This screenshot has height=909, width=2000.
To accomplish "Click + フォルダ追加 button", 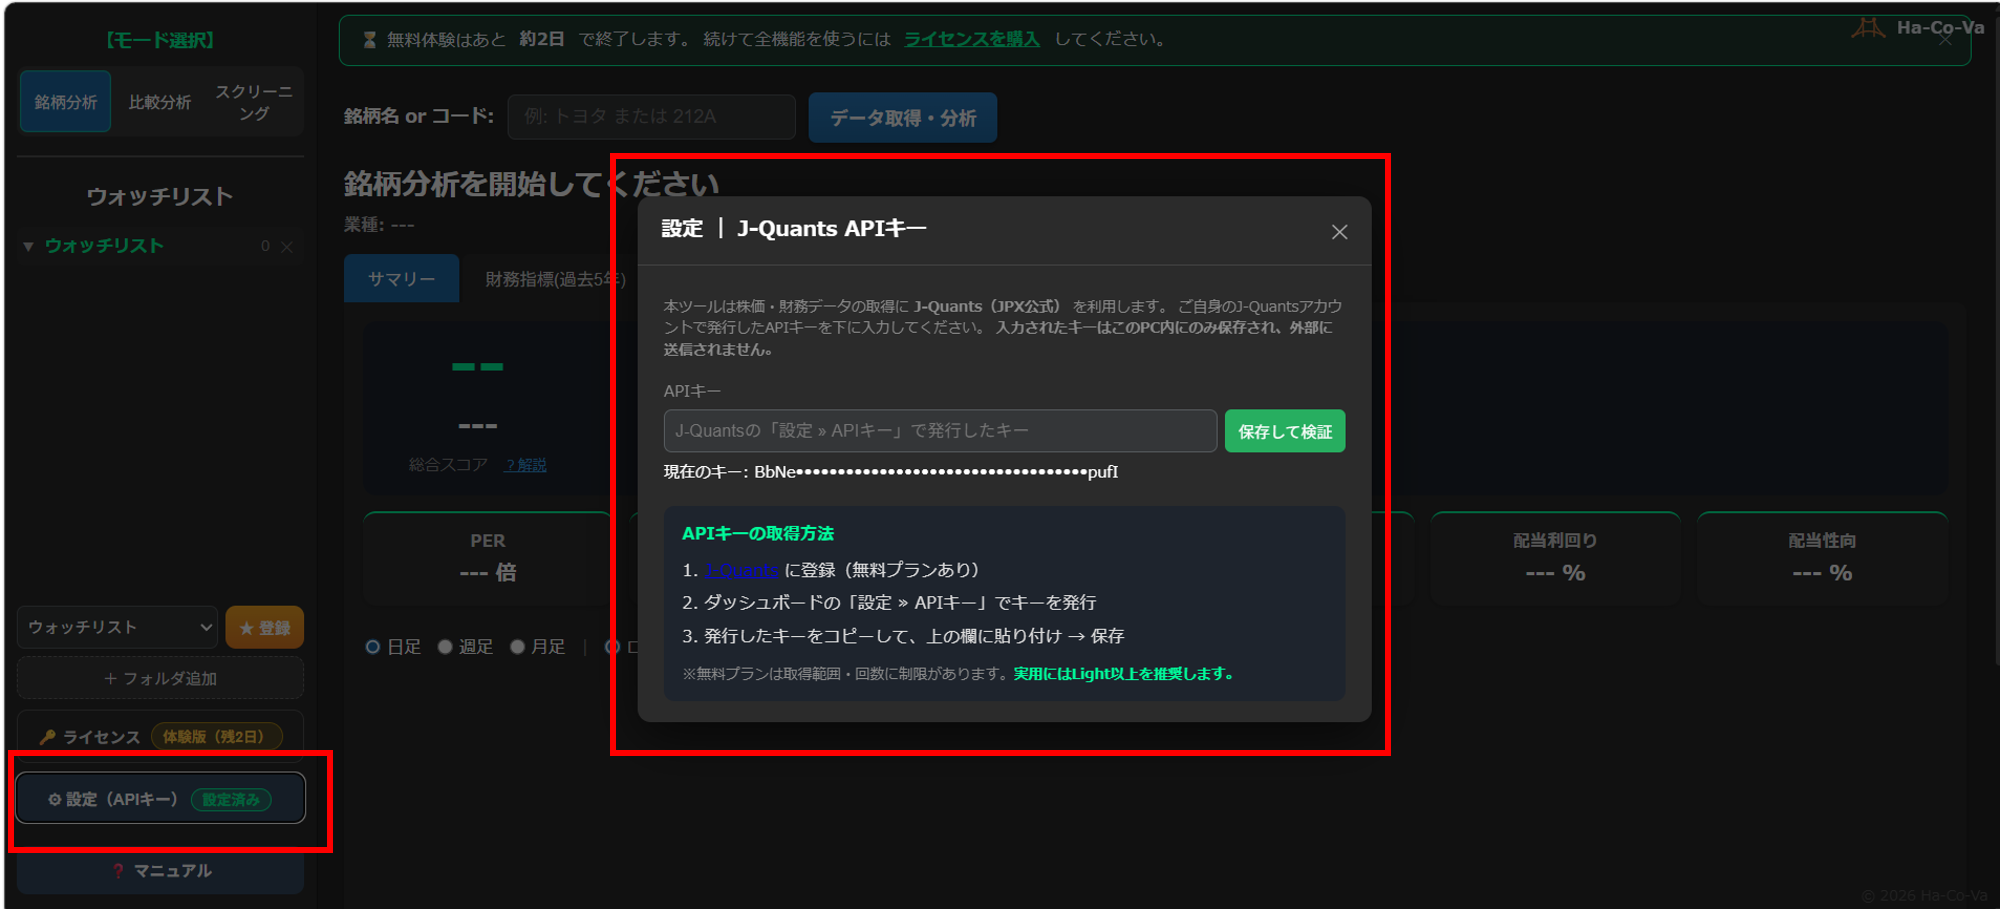I will point(160,678).
